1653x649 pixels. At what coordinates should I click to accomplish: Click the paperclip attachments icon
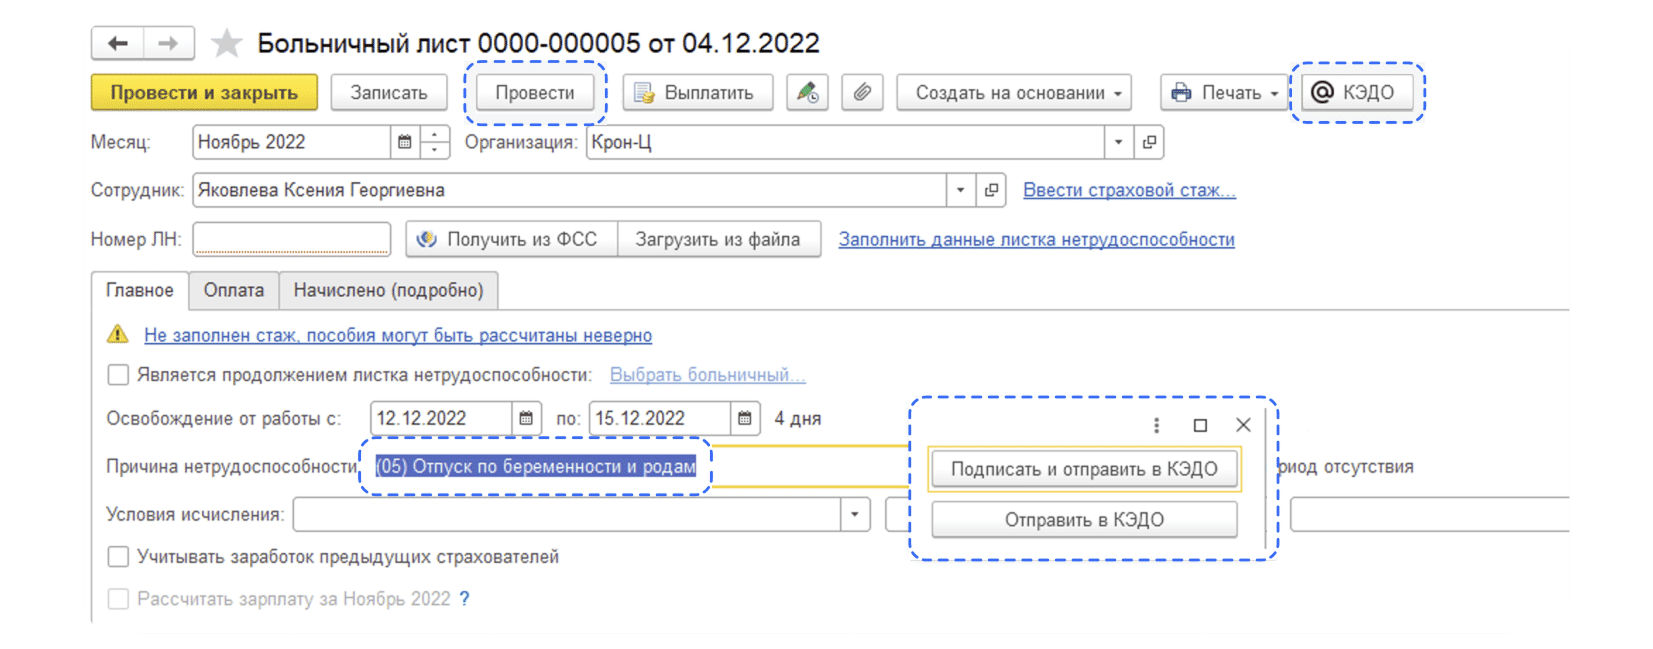pos(862,93)
